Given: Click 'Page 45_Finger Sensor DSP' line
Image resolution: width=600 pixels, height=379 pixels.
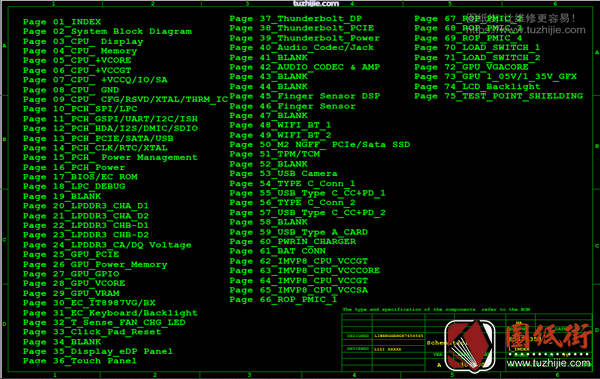Looking at the screenshot, I should point(305,96).
